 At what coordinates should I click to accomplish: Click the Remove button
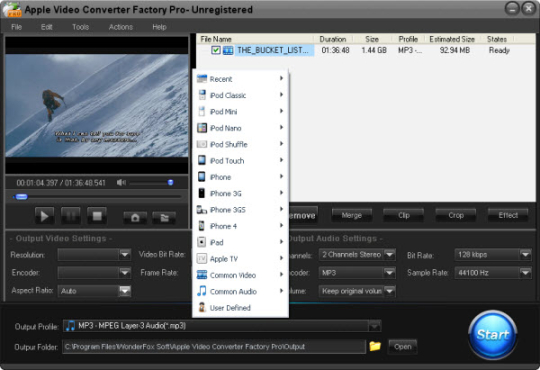[303, 215]
